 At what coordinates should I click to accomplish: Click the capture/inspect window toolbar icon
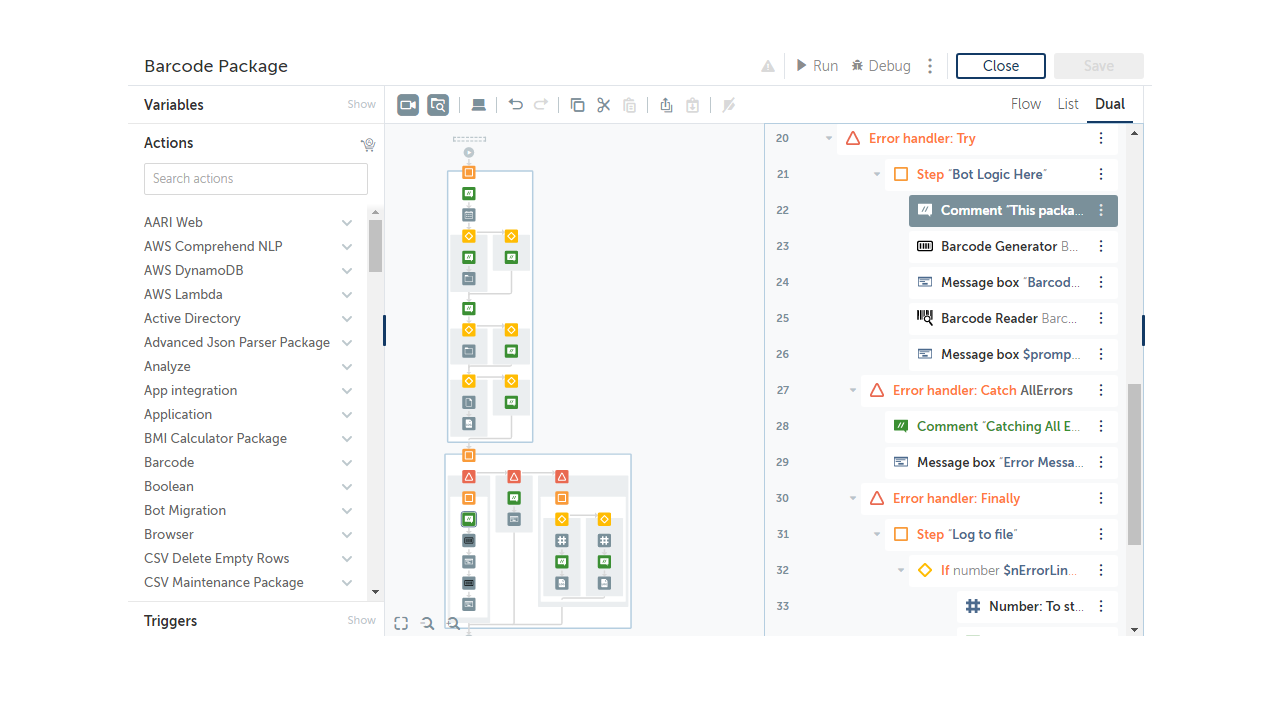pyautogui.click(x=438, y=105)
